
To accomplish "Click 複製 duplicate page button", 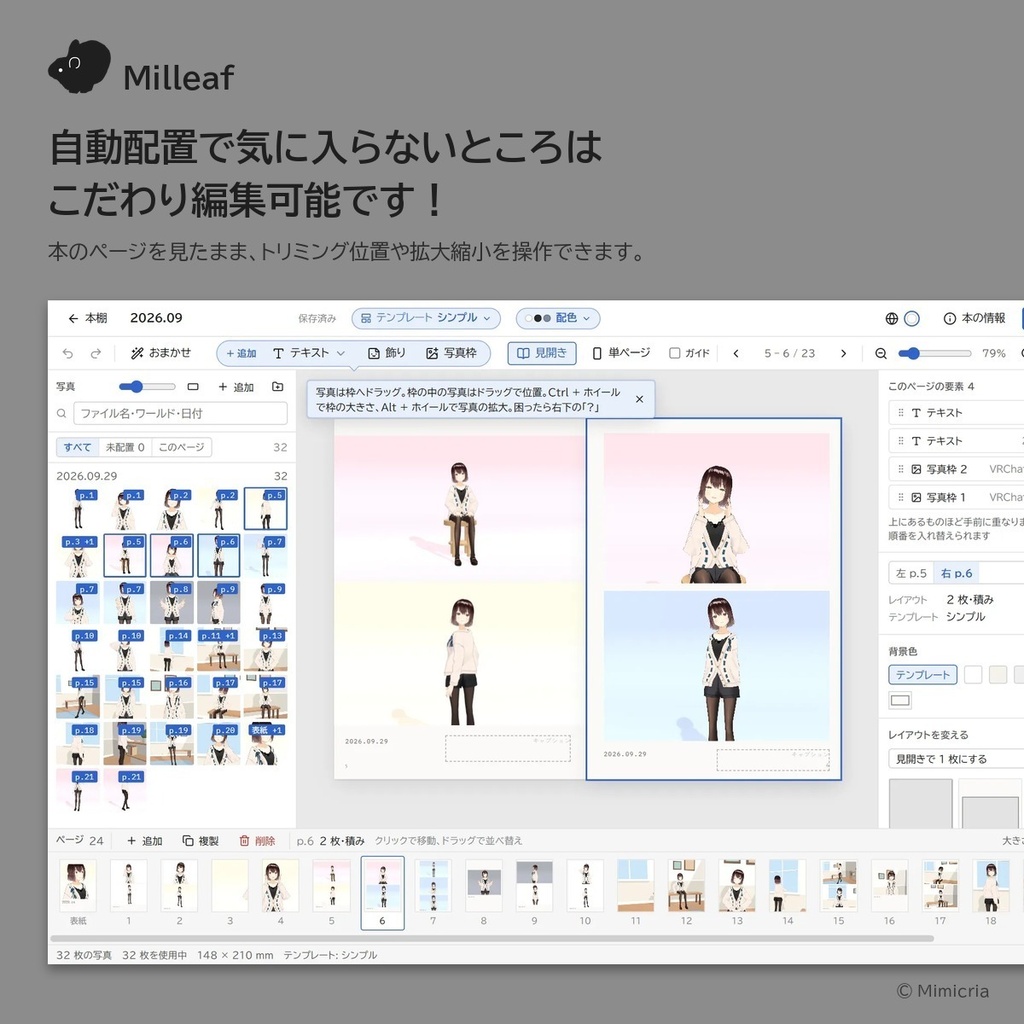I will (200, 840).
